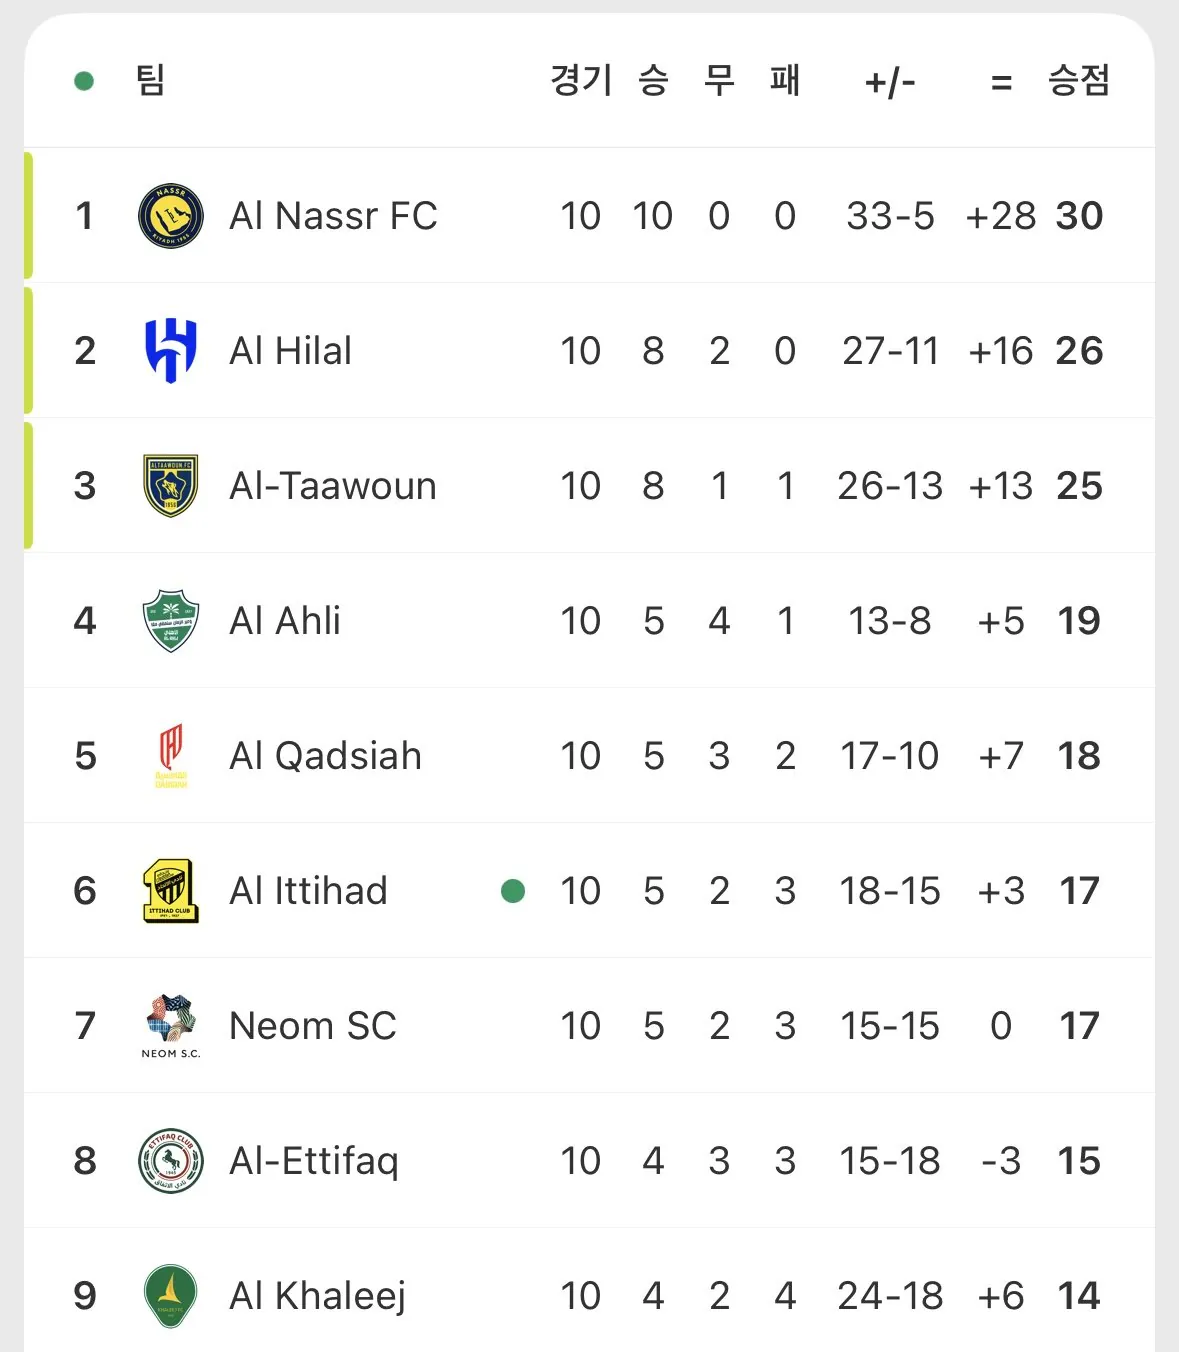The height and width of the screenshot is (1352, 1179).
Task: Tap the Al Ittihad yellow-black badge
Action: coord(171,891)
